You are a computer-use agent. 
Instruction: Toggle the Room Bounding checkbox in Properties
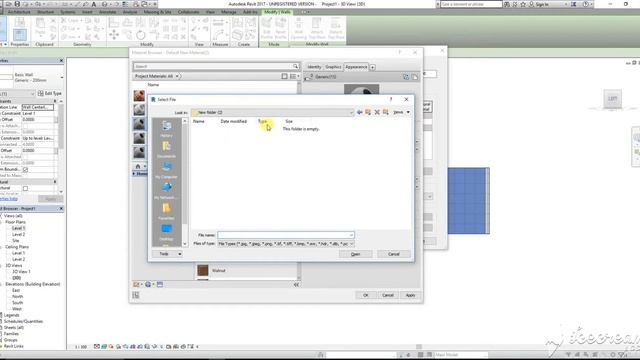25,169
